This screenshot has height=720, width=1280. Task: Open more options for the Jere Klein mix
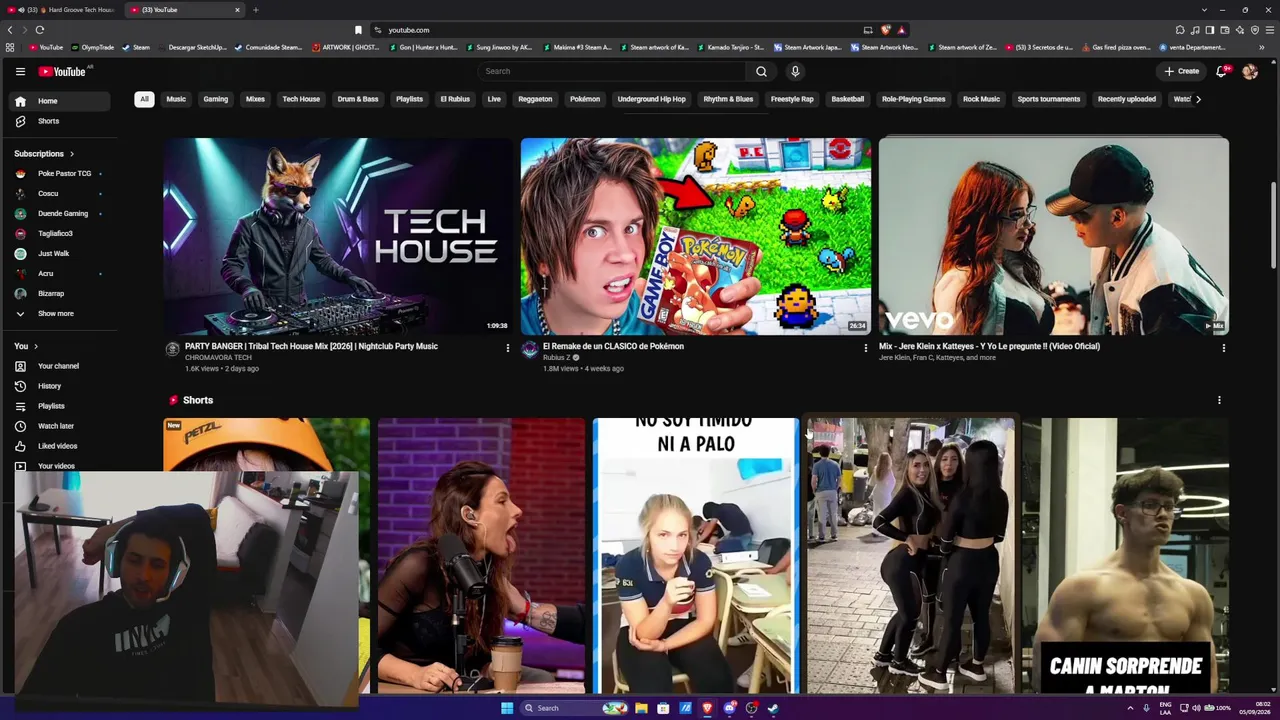1223,348
